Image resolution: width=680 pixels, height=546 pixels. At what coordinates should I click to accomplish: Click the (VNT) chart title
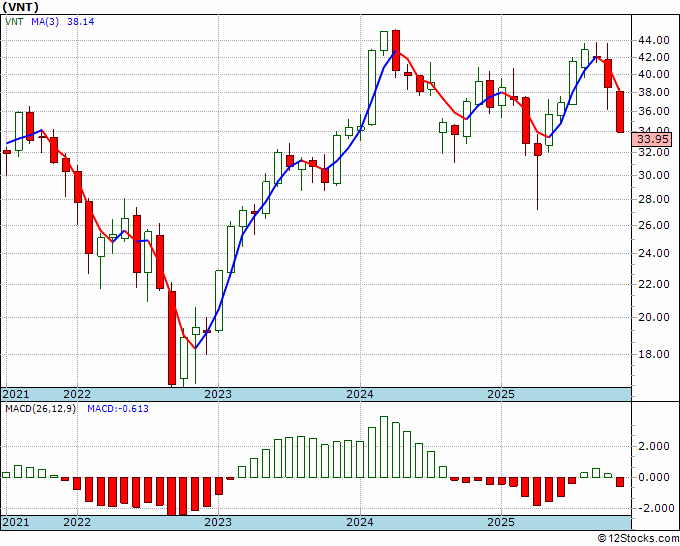(20, 7)
